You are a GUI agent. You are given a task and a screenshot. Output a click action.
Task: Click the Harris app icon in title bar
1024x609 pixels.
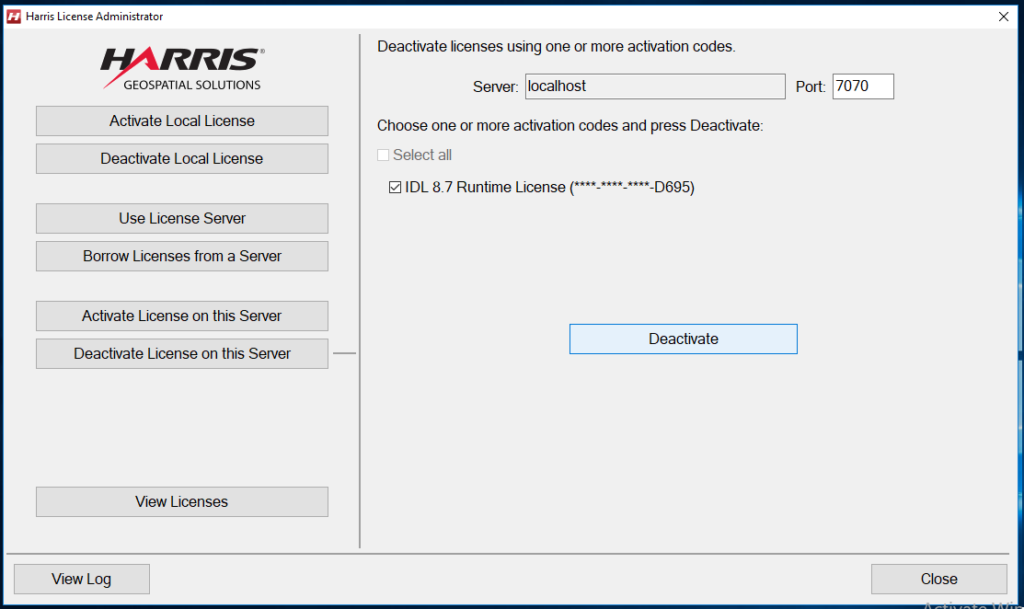[x=14, y=16]
